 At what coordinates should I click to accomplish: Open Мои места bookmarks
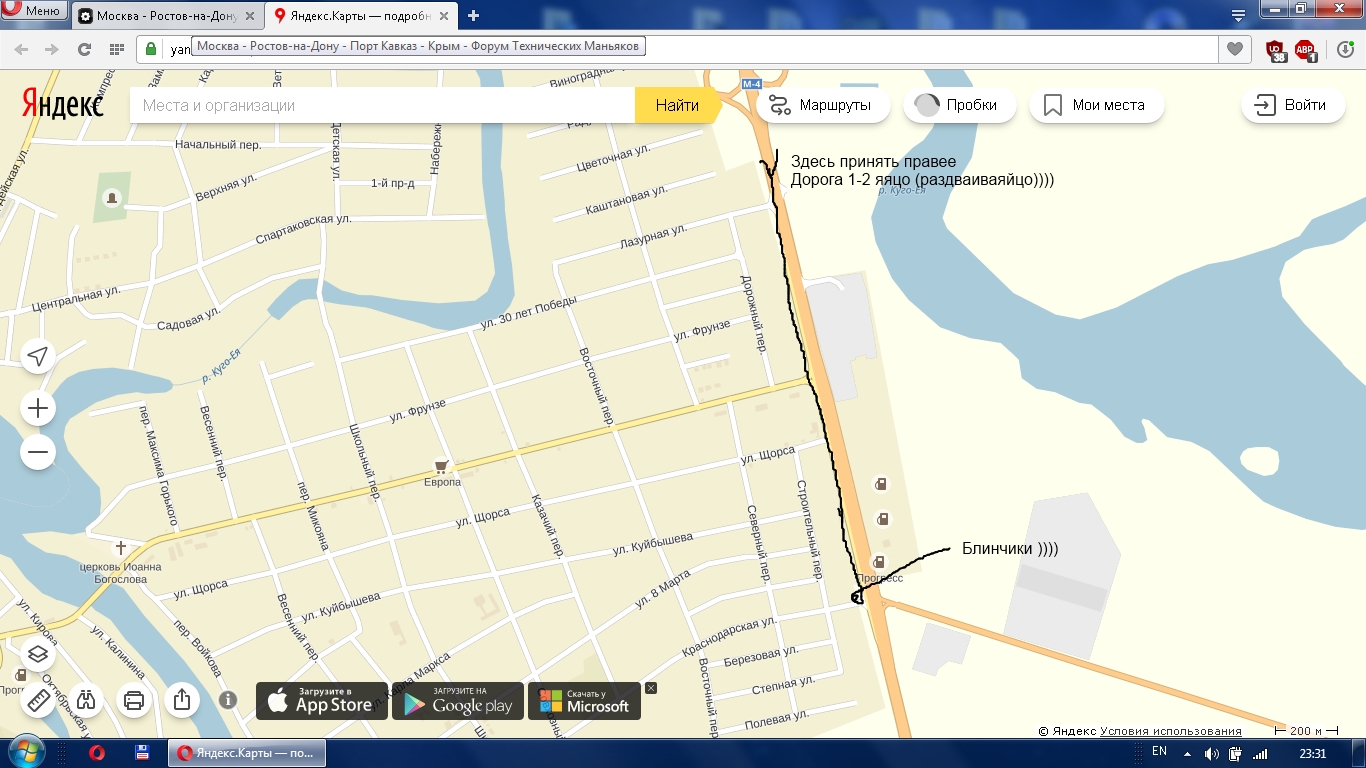(1096, 105)
